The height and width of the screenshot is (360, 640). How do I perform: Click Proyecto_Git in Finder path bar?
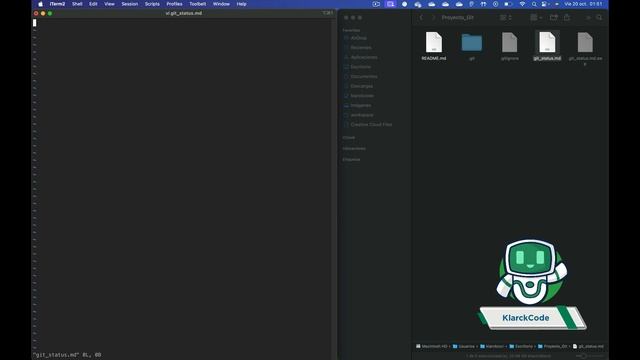coord(553,346)
